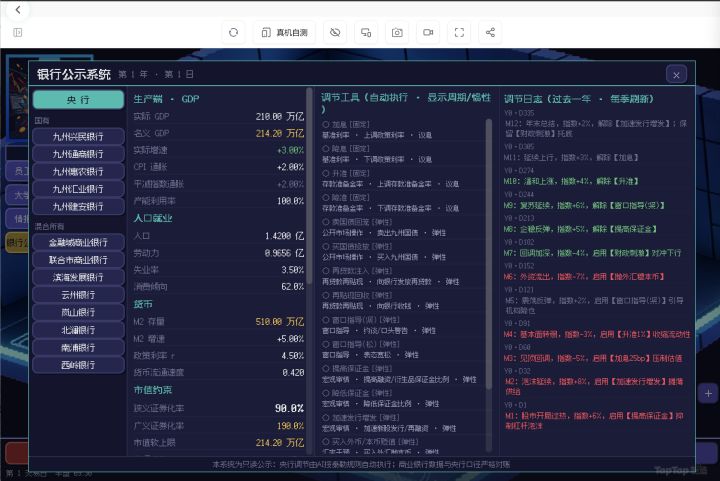Viewport: 720px width, 481px height.
Task: Click the 加速发行增发 radio circle
Action: coord(326,418)
